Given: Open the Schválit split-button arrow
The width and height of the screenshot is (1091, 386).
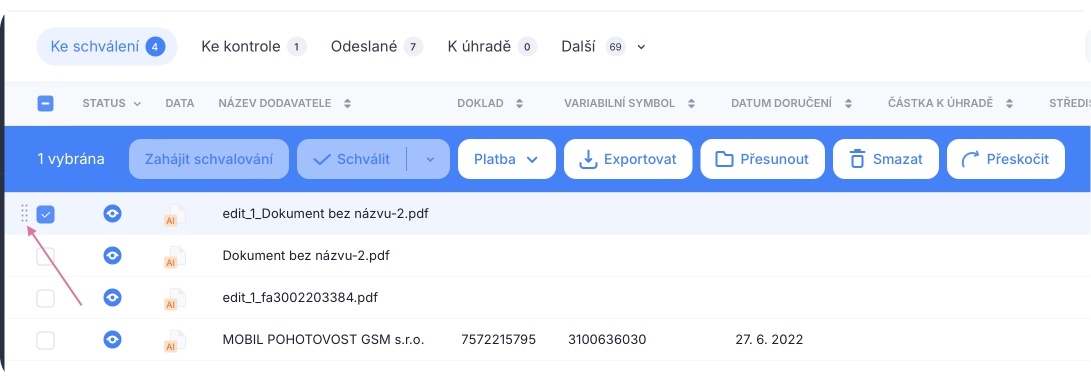Looking at the screenshot, I should pos(429,159).
